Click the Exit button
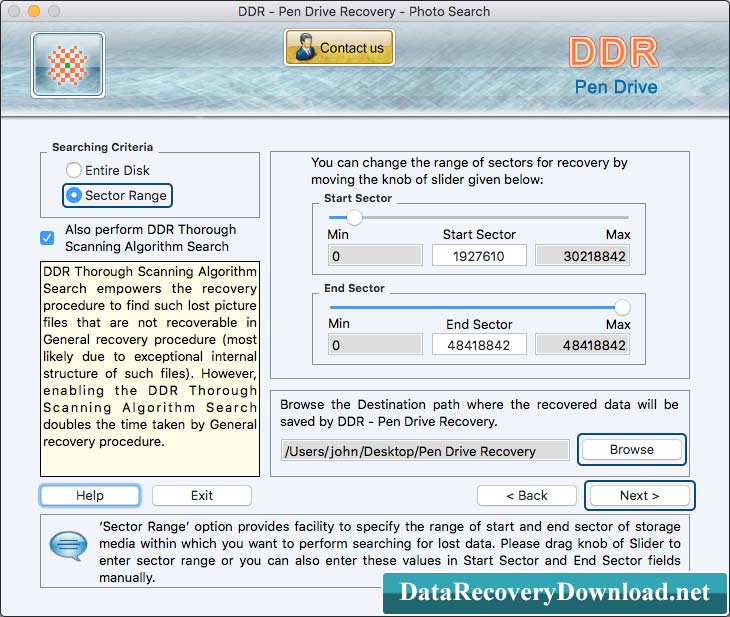This screenshot has width=730, height=617. (x=202, y=495)
